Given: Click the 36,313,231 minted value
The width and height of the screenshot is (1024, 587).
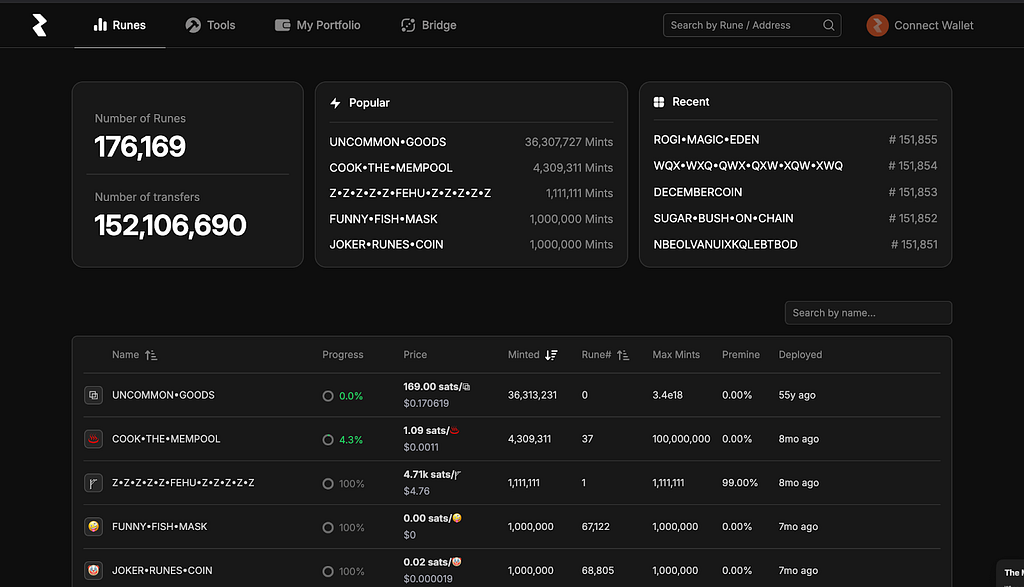Looking at the screenshot, I should pyautogui.click(x=532, y=395).
